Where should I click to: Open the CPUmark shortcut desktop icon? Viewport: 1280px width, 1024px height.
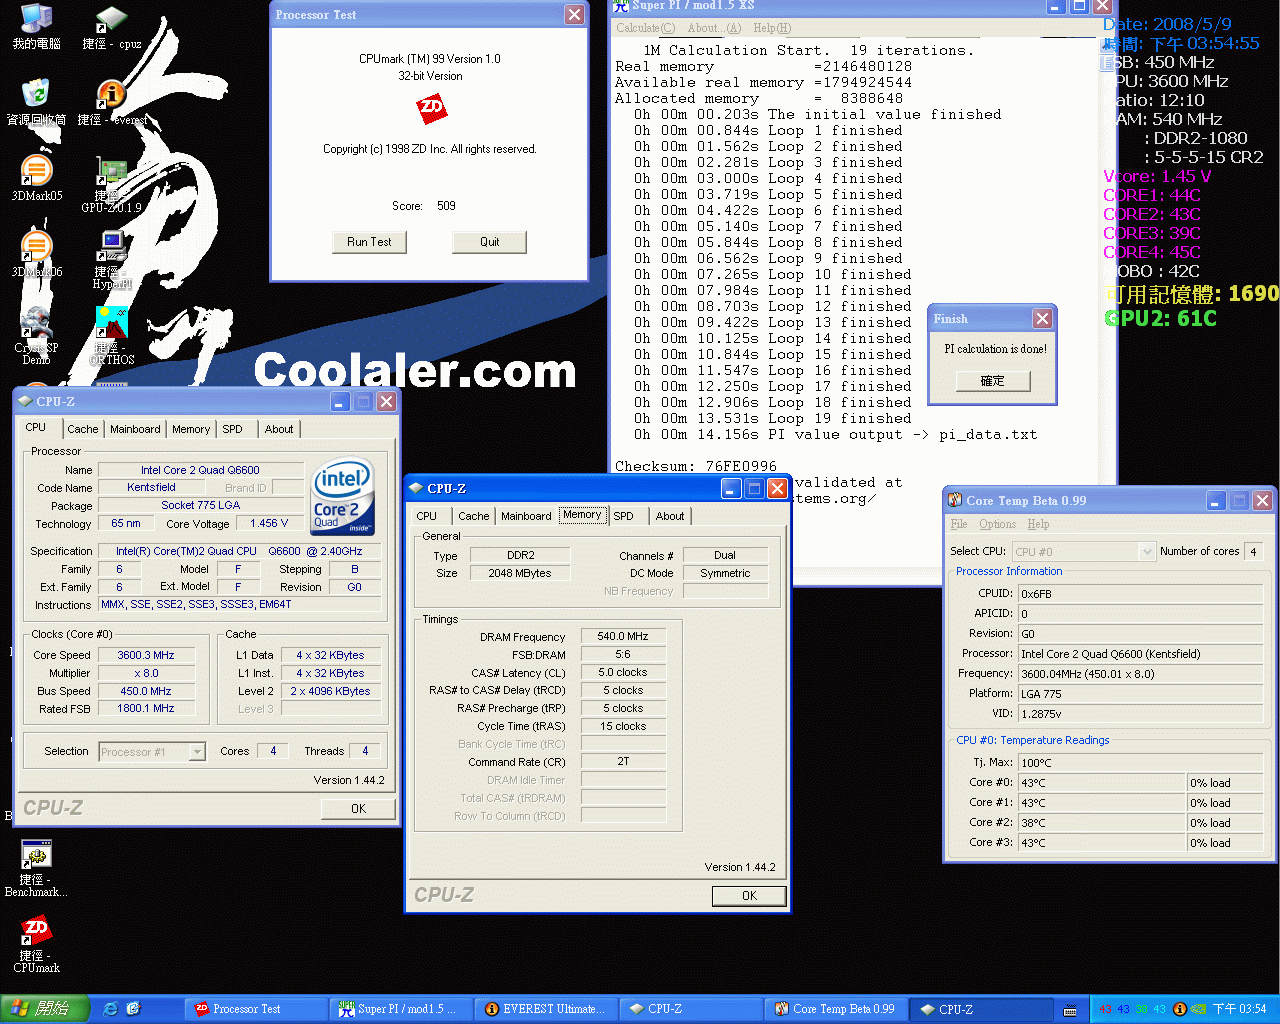pyautogui.click(x=36, y=945)
